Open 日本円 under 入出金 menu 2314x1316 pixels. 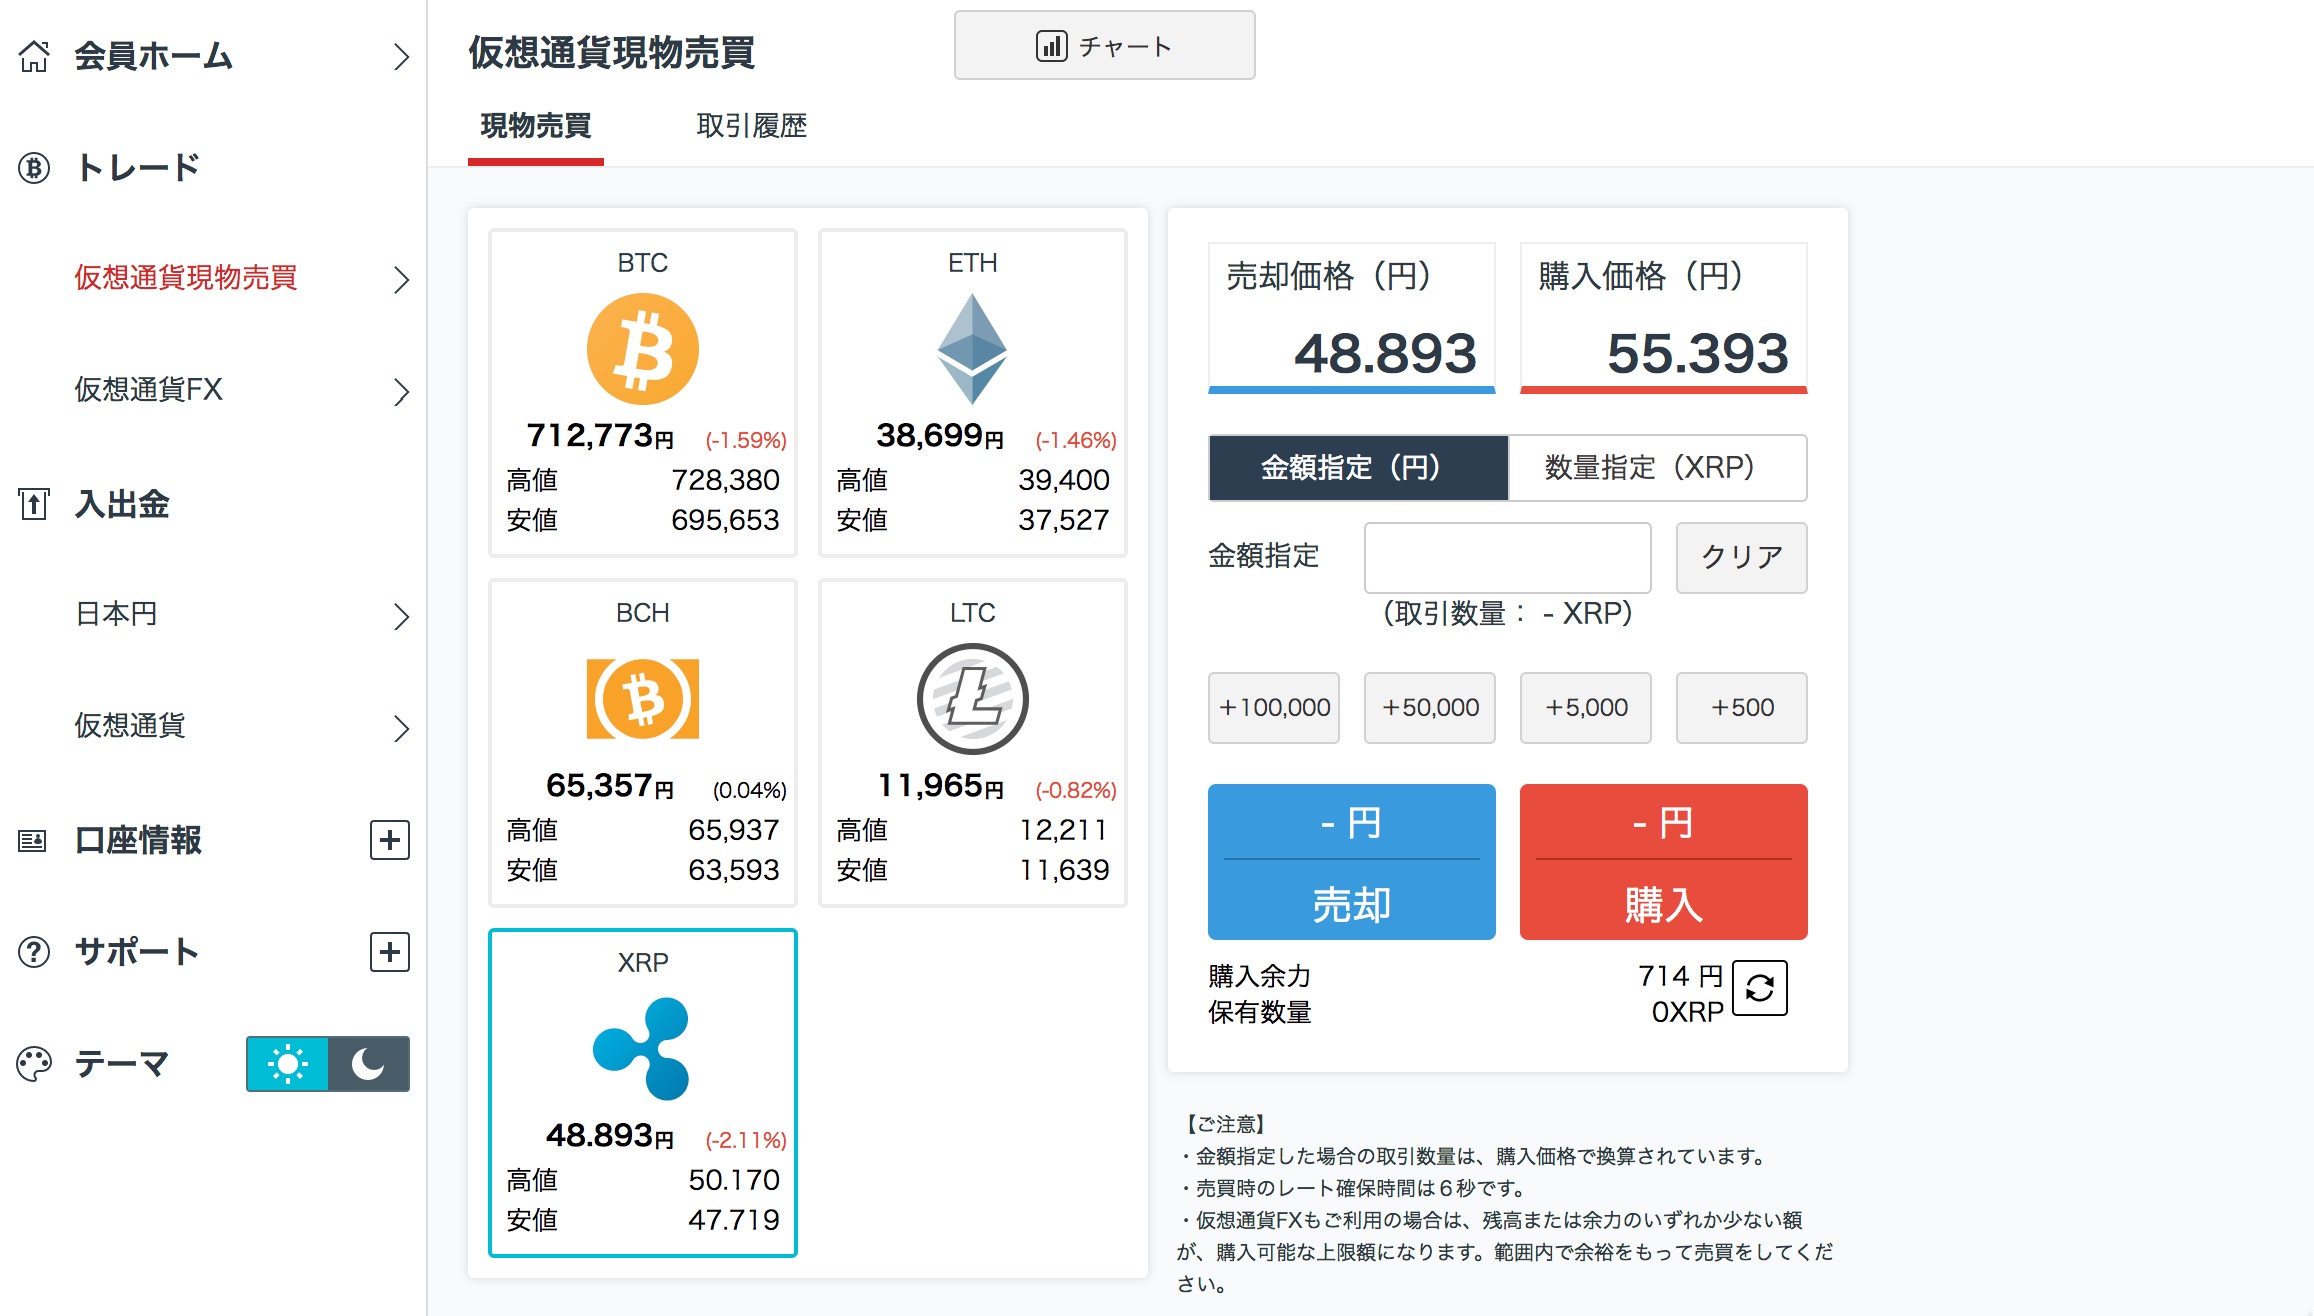(x=117, y=614)
